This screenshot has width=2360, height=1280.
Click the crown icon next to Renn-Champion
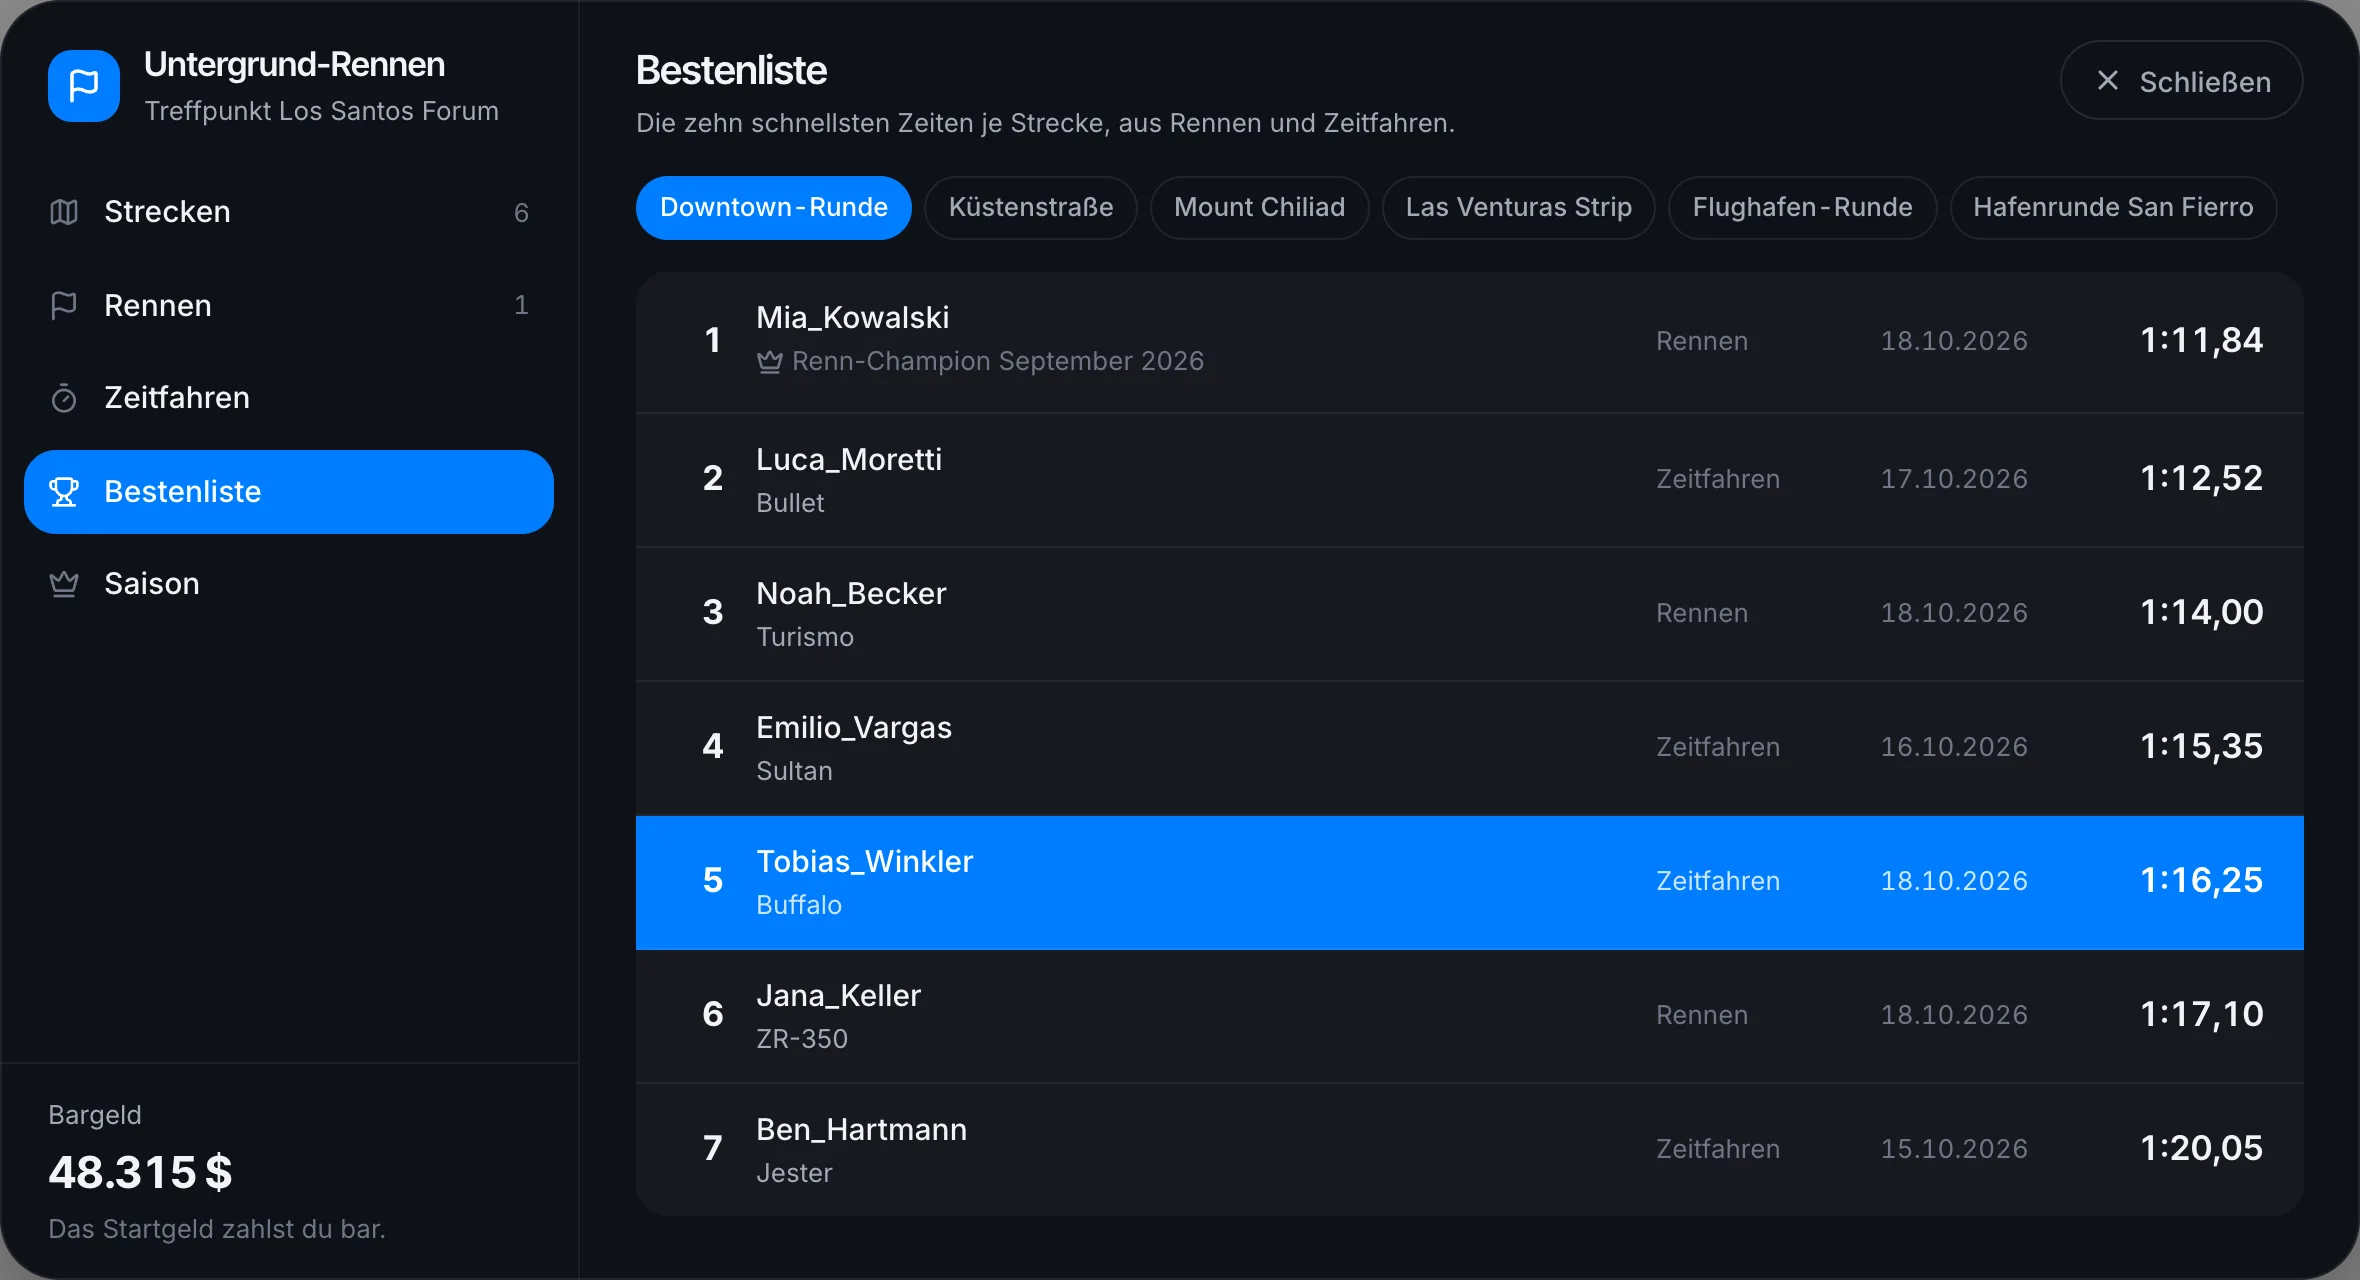(x=769, y=361)
